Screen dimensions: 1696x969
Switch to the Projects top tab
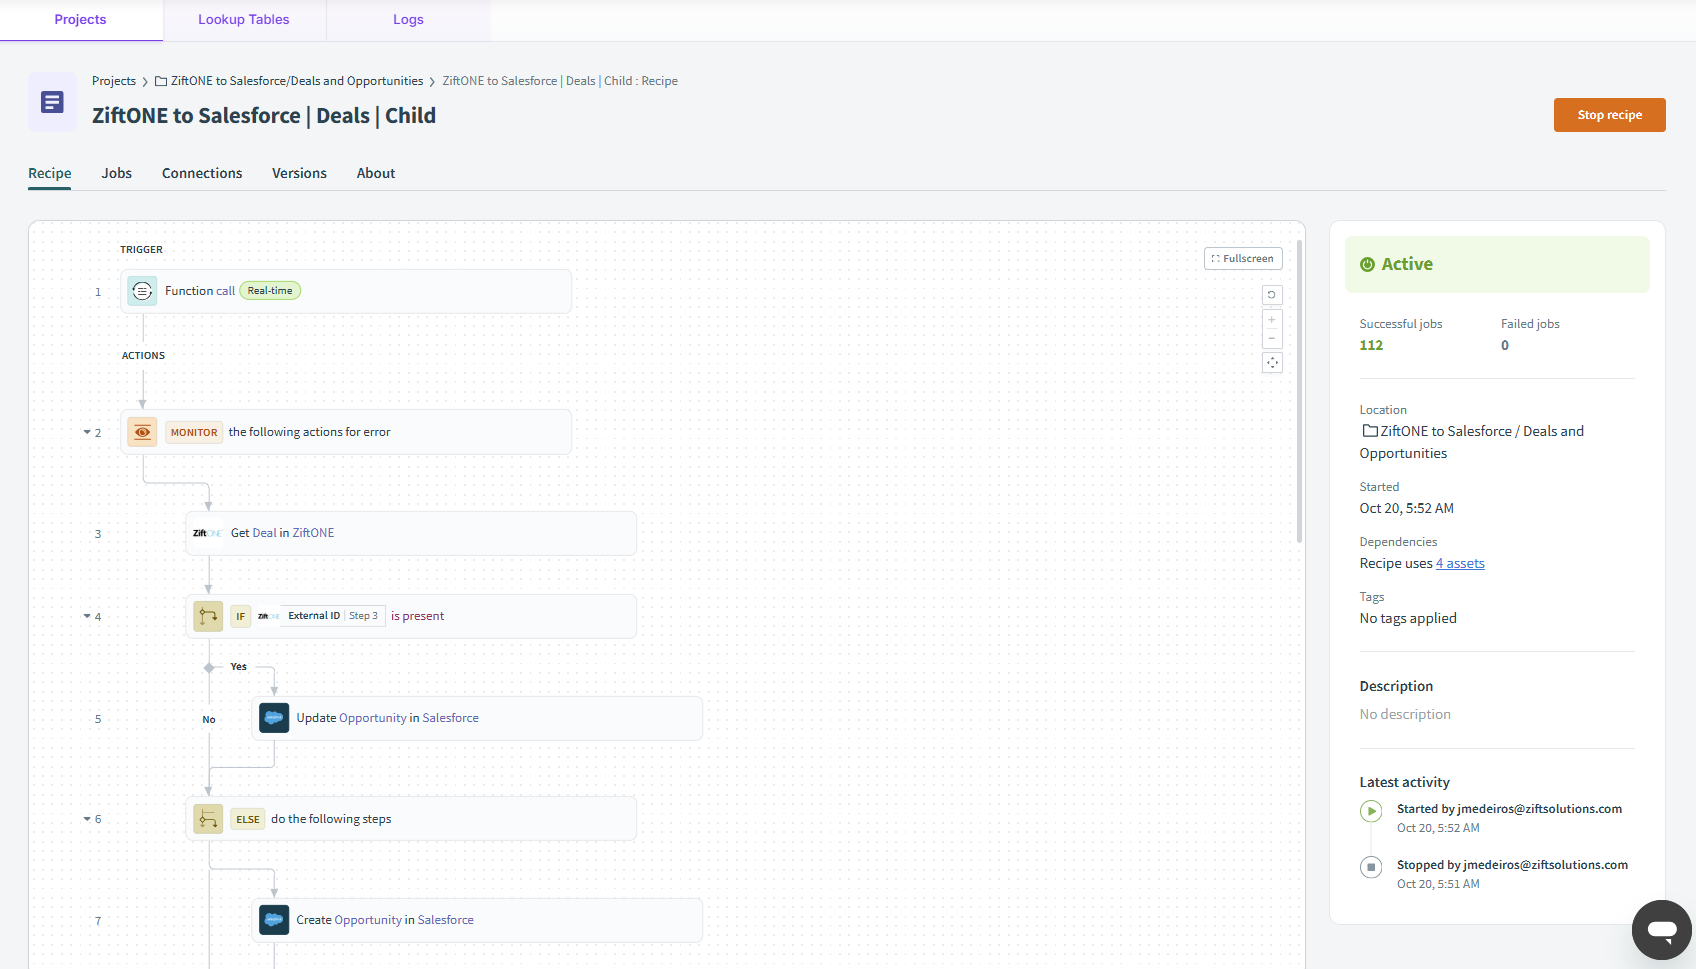click(x=81, y=20)
